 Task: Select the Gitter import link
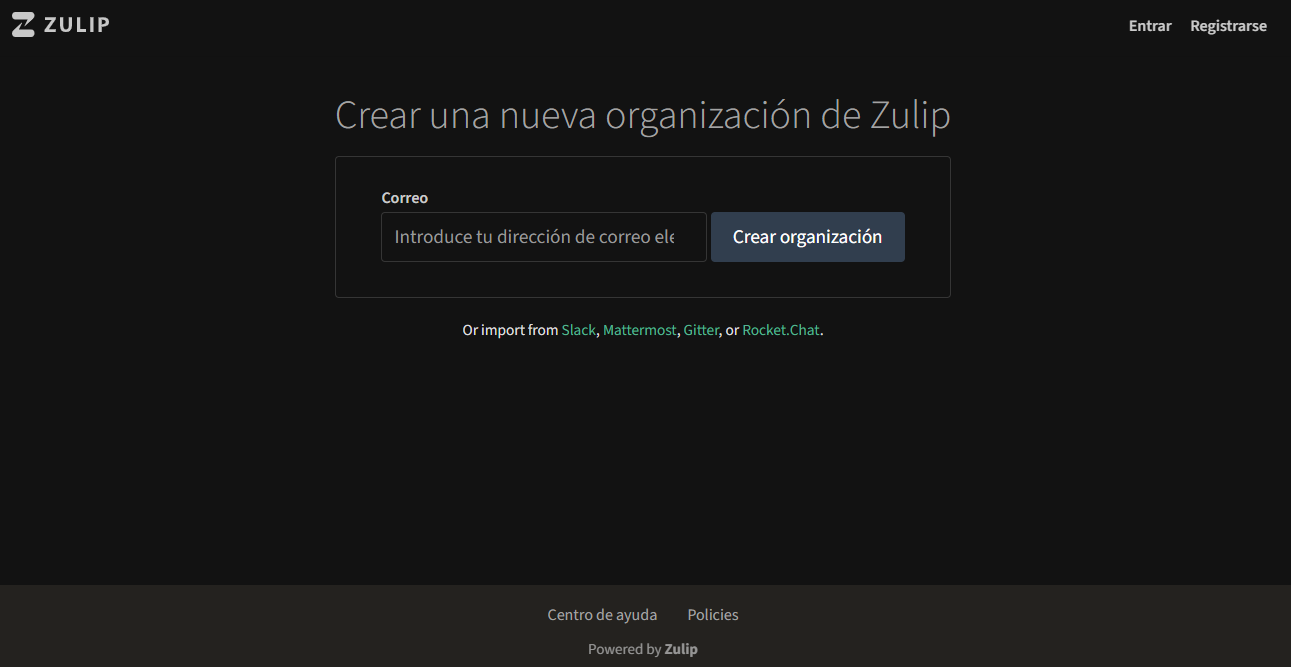pos(701,330)
